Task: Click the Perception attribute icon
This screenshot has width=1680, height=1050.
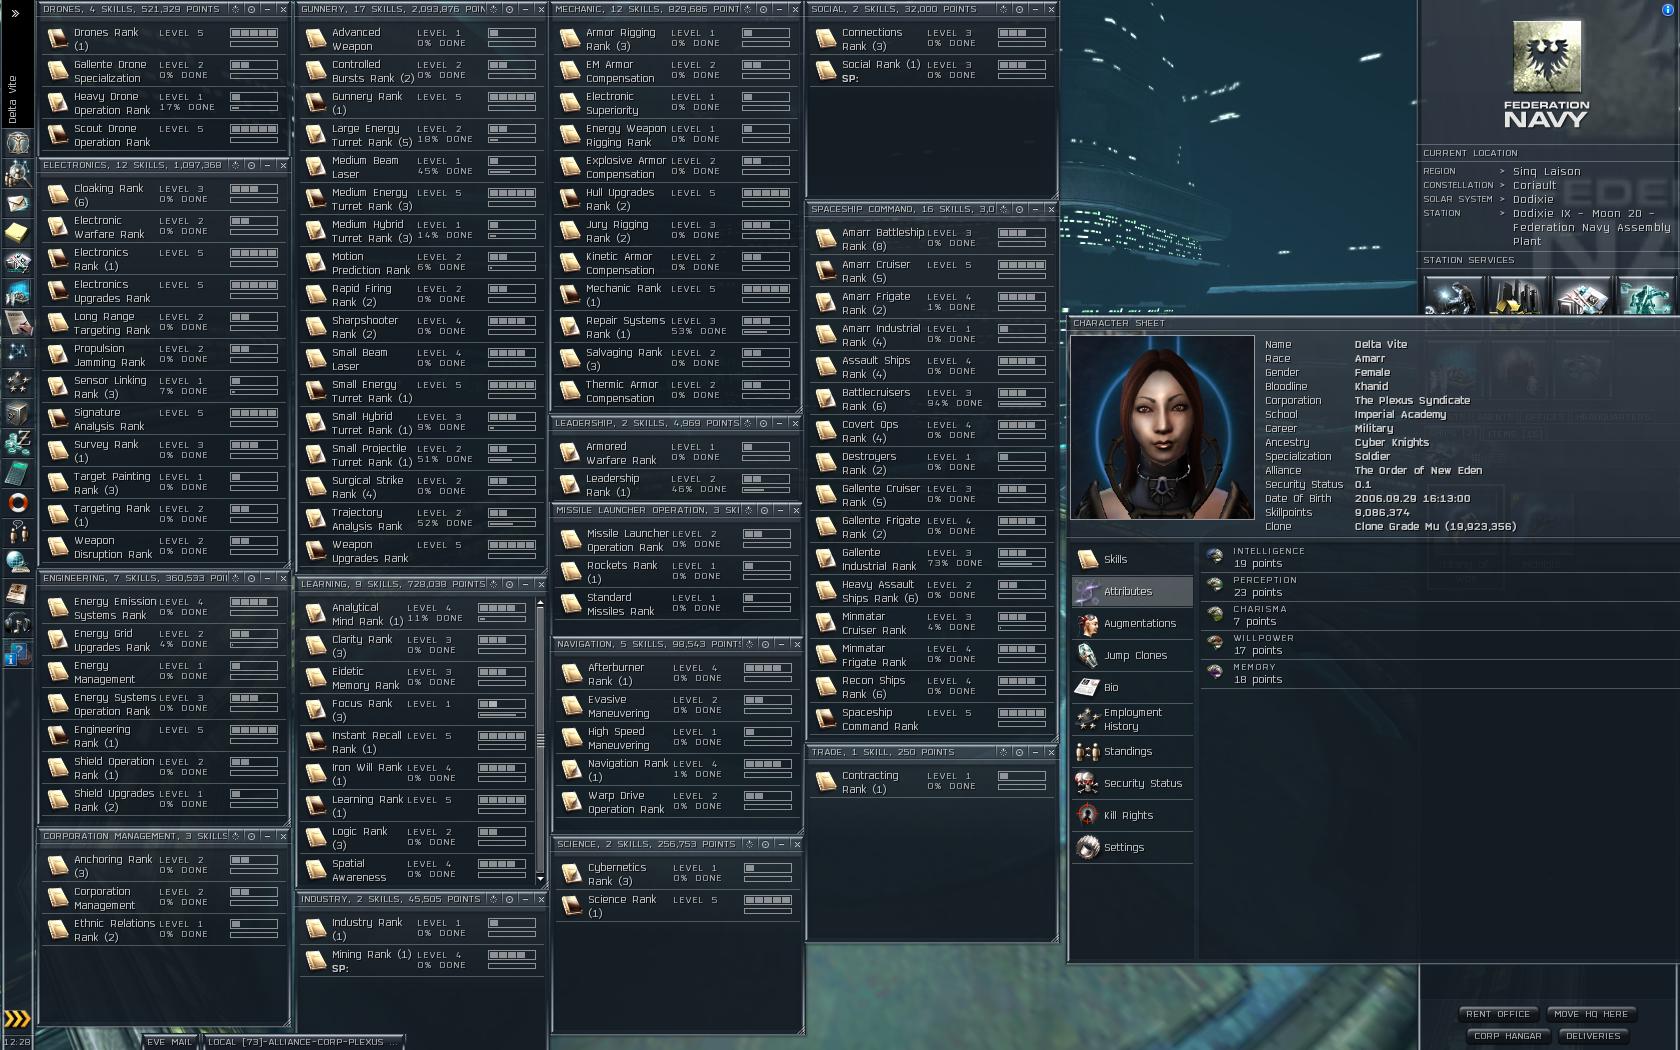Action: tap(1215, 586)
